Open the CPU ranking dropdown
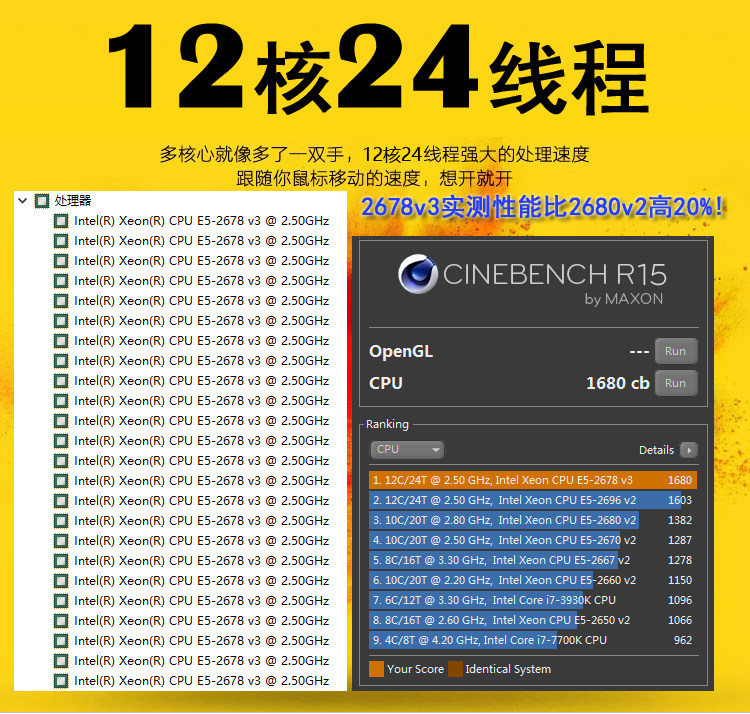750x714 pixels. coord(407,450)
